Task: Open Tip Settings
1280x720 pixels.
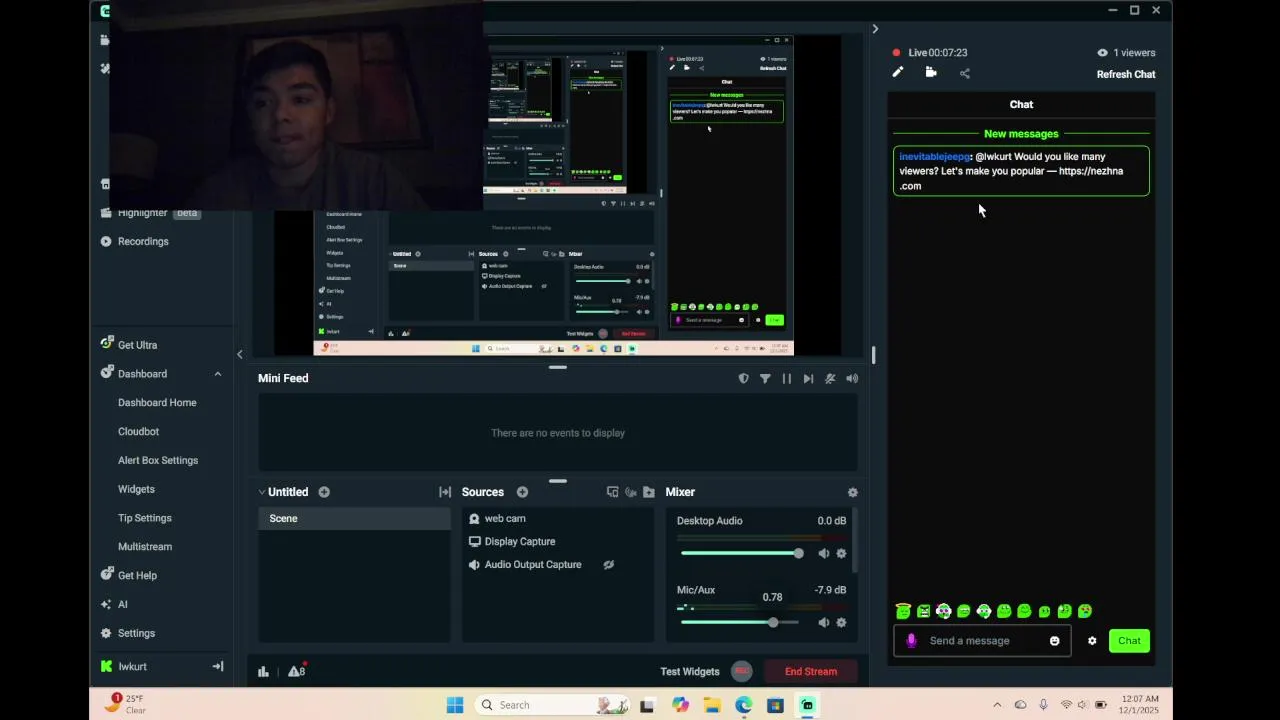Action: pos(145,518)
